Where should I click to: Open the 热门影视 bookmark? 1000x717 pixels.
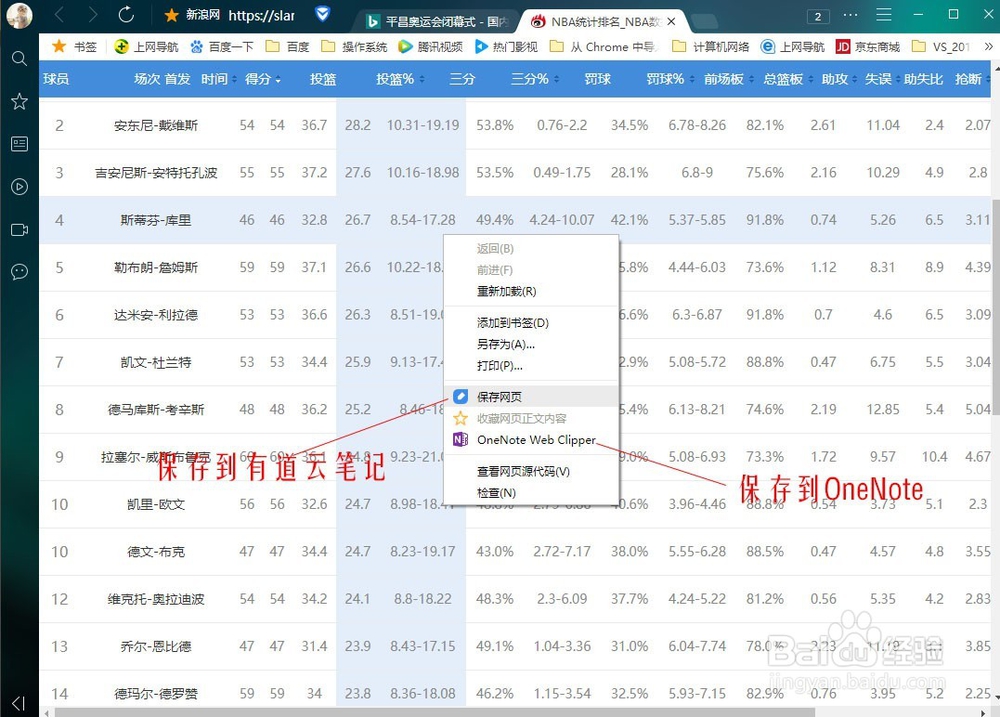point(506,47)
